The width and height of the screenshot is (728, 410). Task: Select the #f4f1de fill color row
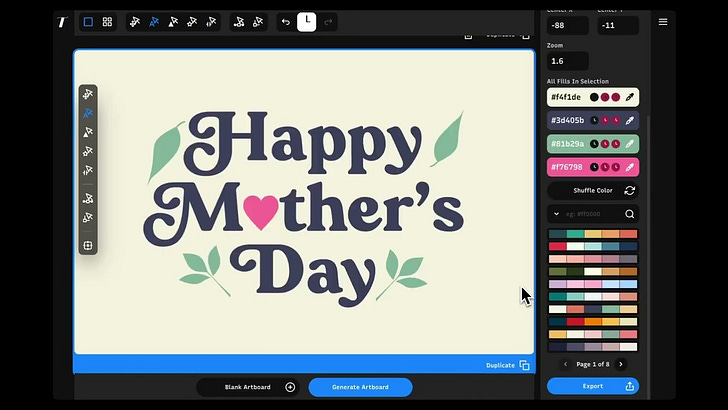tap(593, 97)
